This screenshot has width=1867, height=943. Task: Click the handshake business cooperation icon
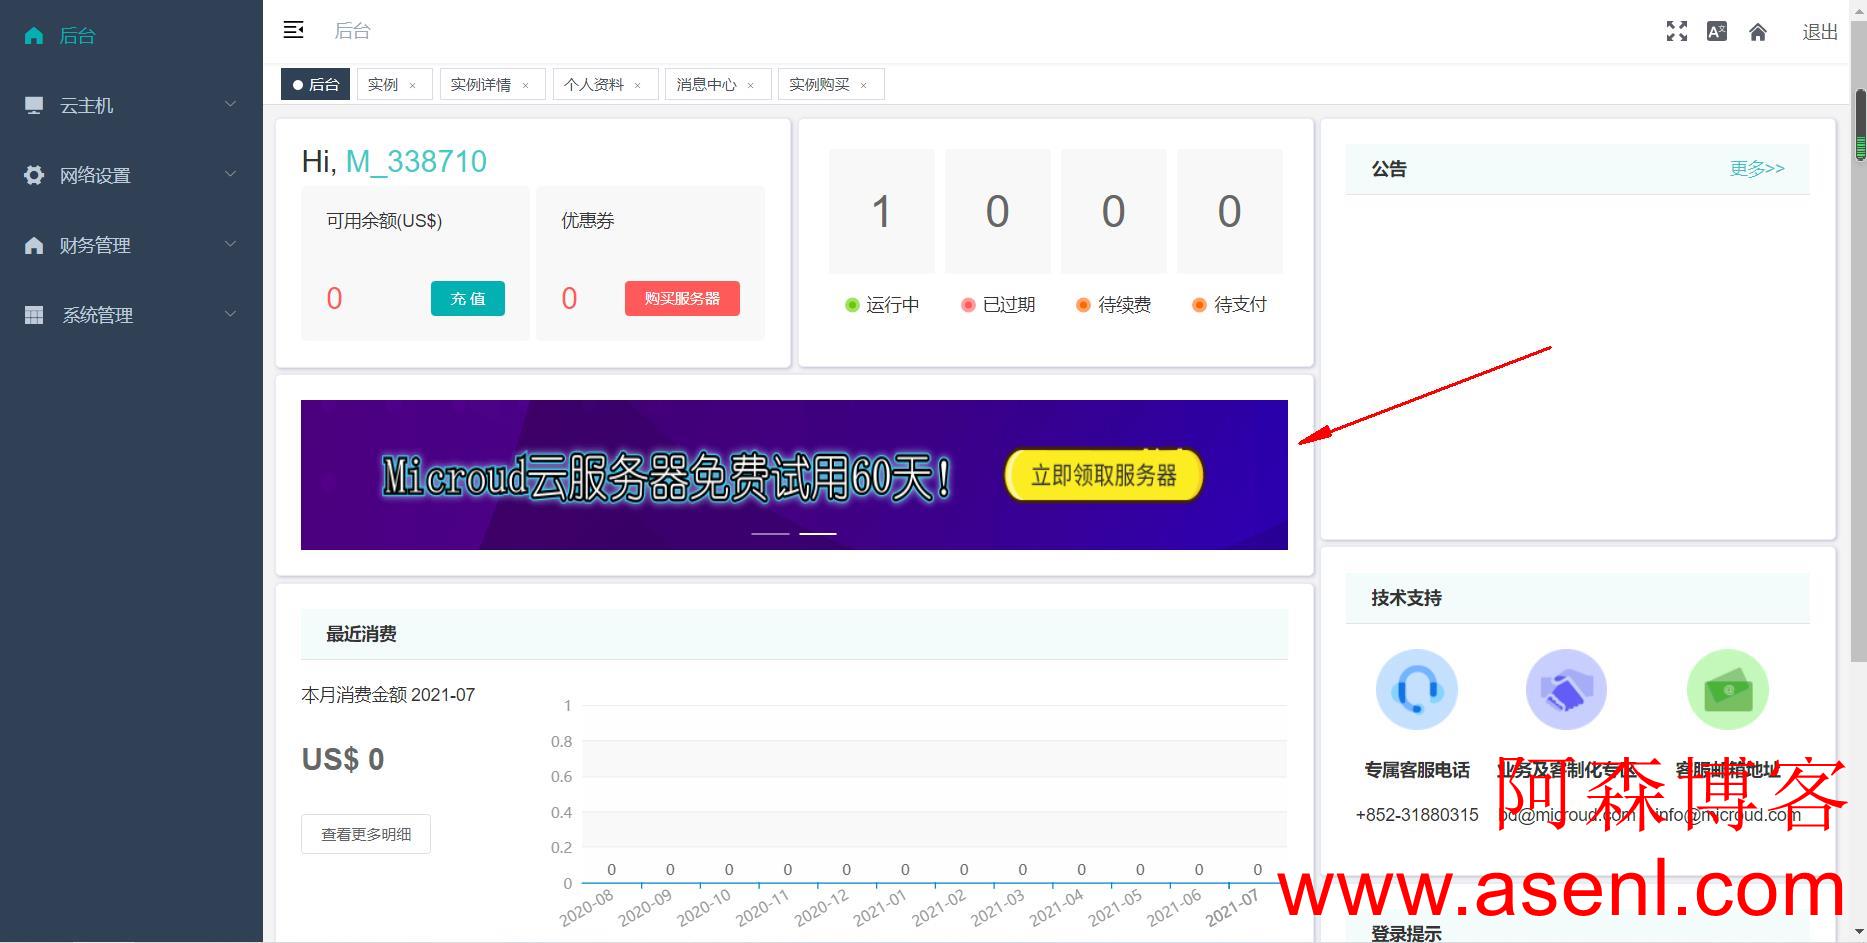[1566, 689]
